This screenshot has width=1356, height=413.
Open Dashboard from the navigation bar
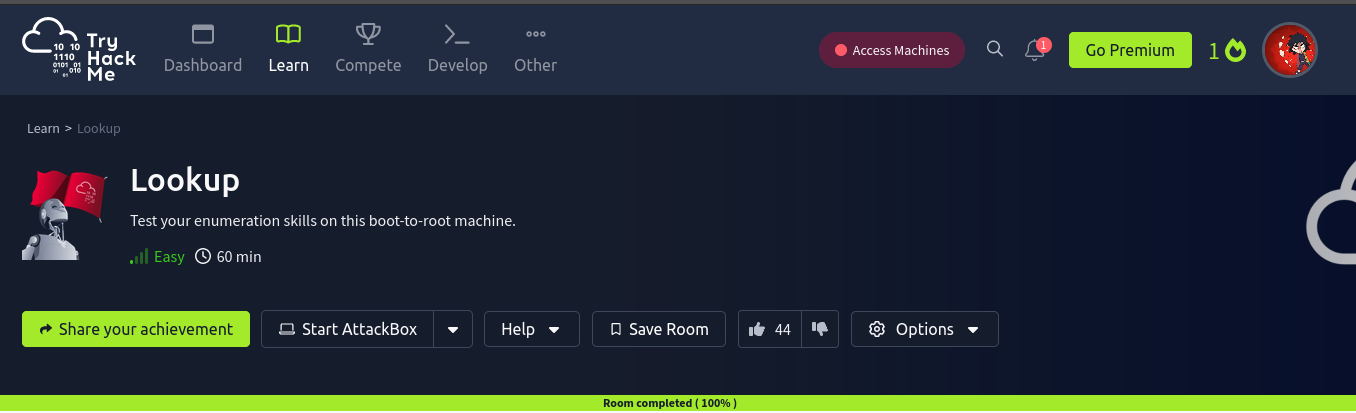click(203, 49)
